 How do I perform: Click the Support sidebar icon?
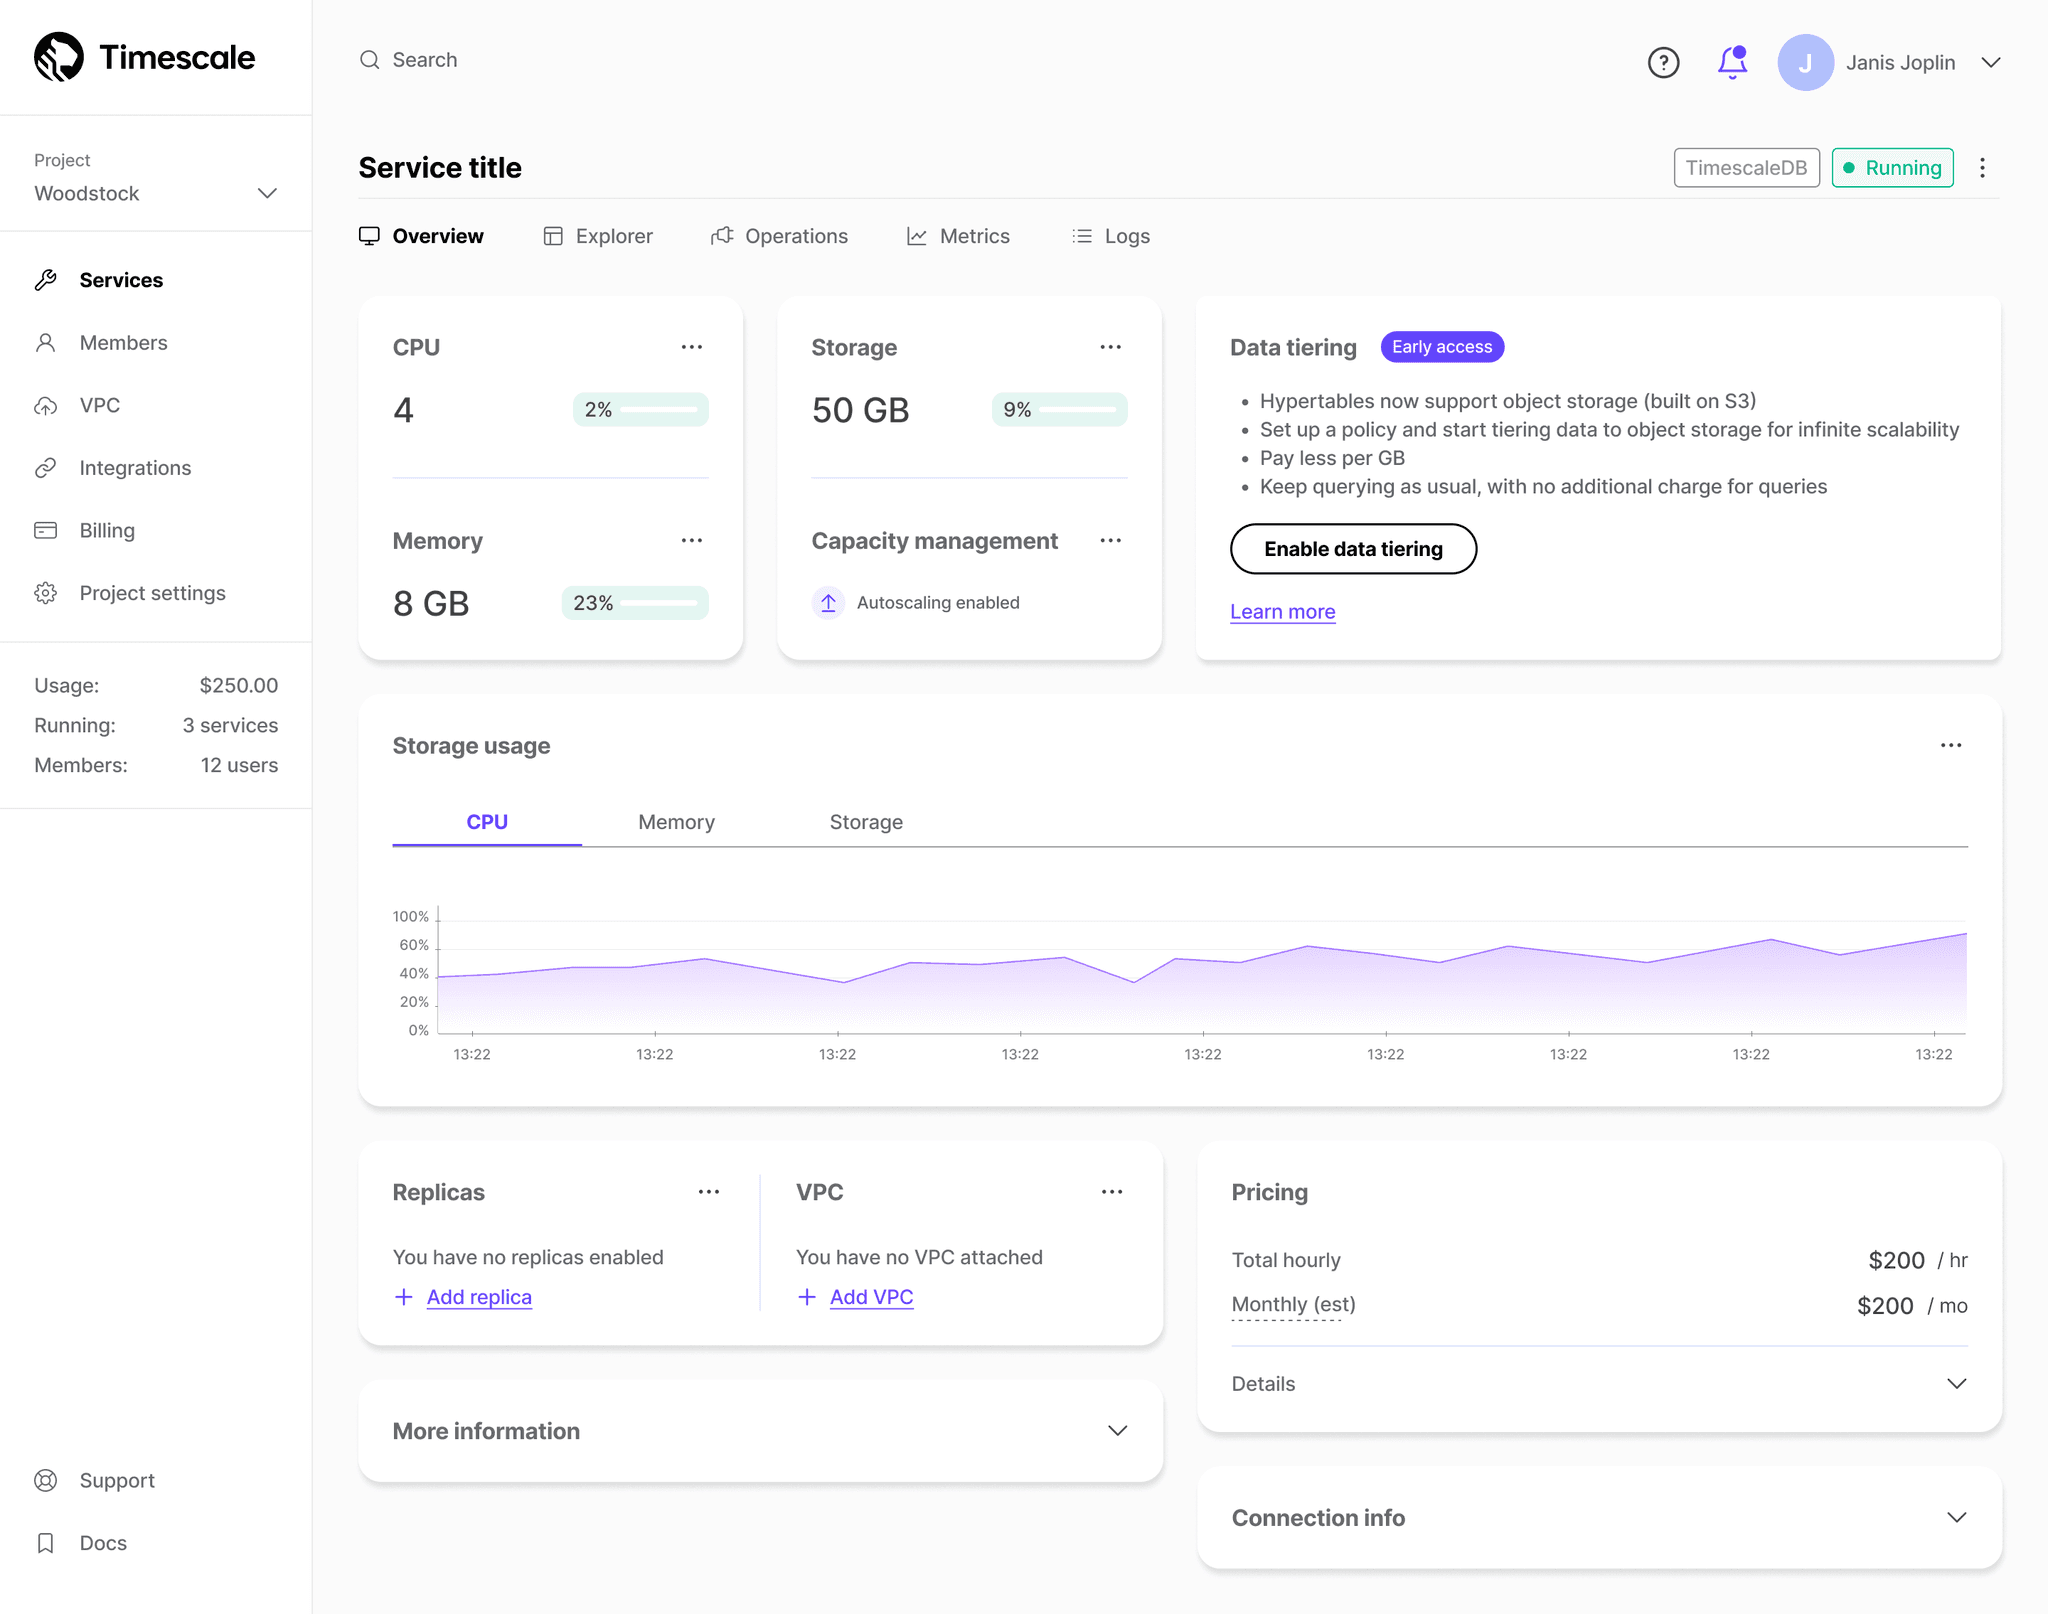tap(47, 1479)
